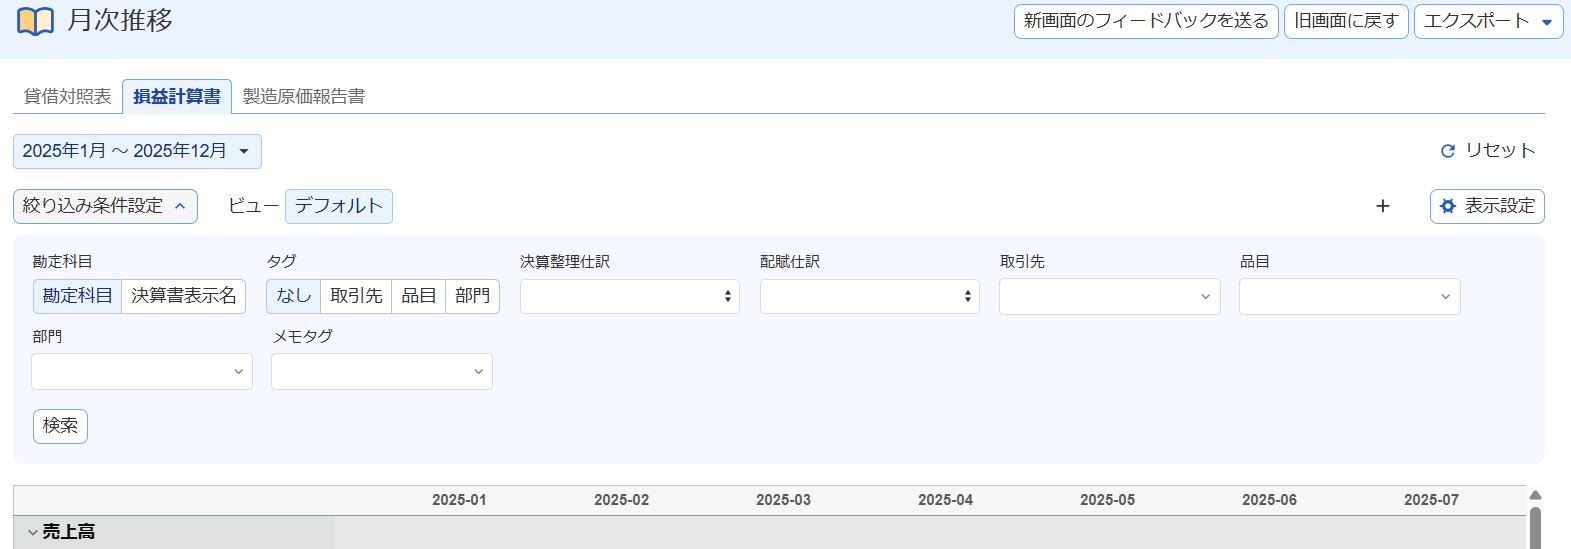The height and width of the screenshot is (549, 1571).
Task: Toggle the 取引先 tag option
Action: coord(356,296)
